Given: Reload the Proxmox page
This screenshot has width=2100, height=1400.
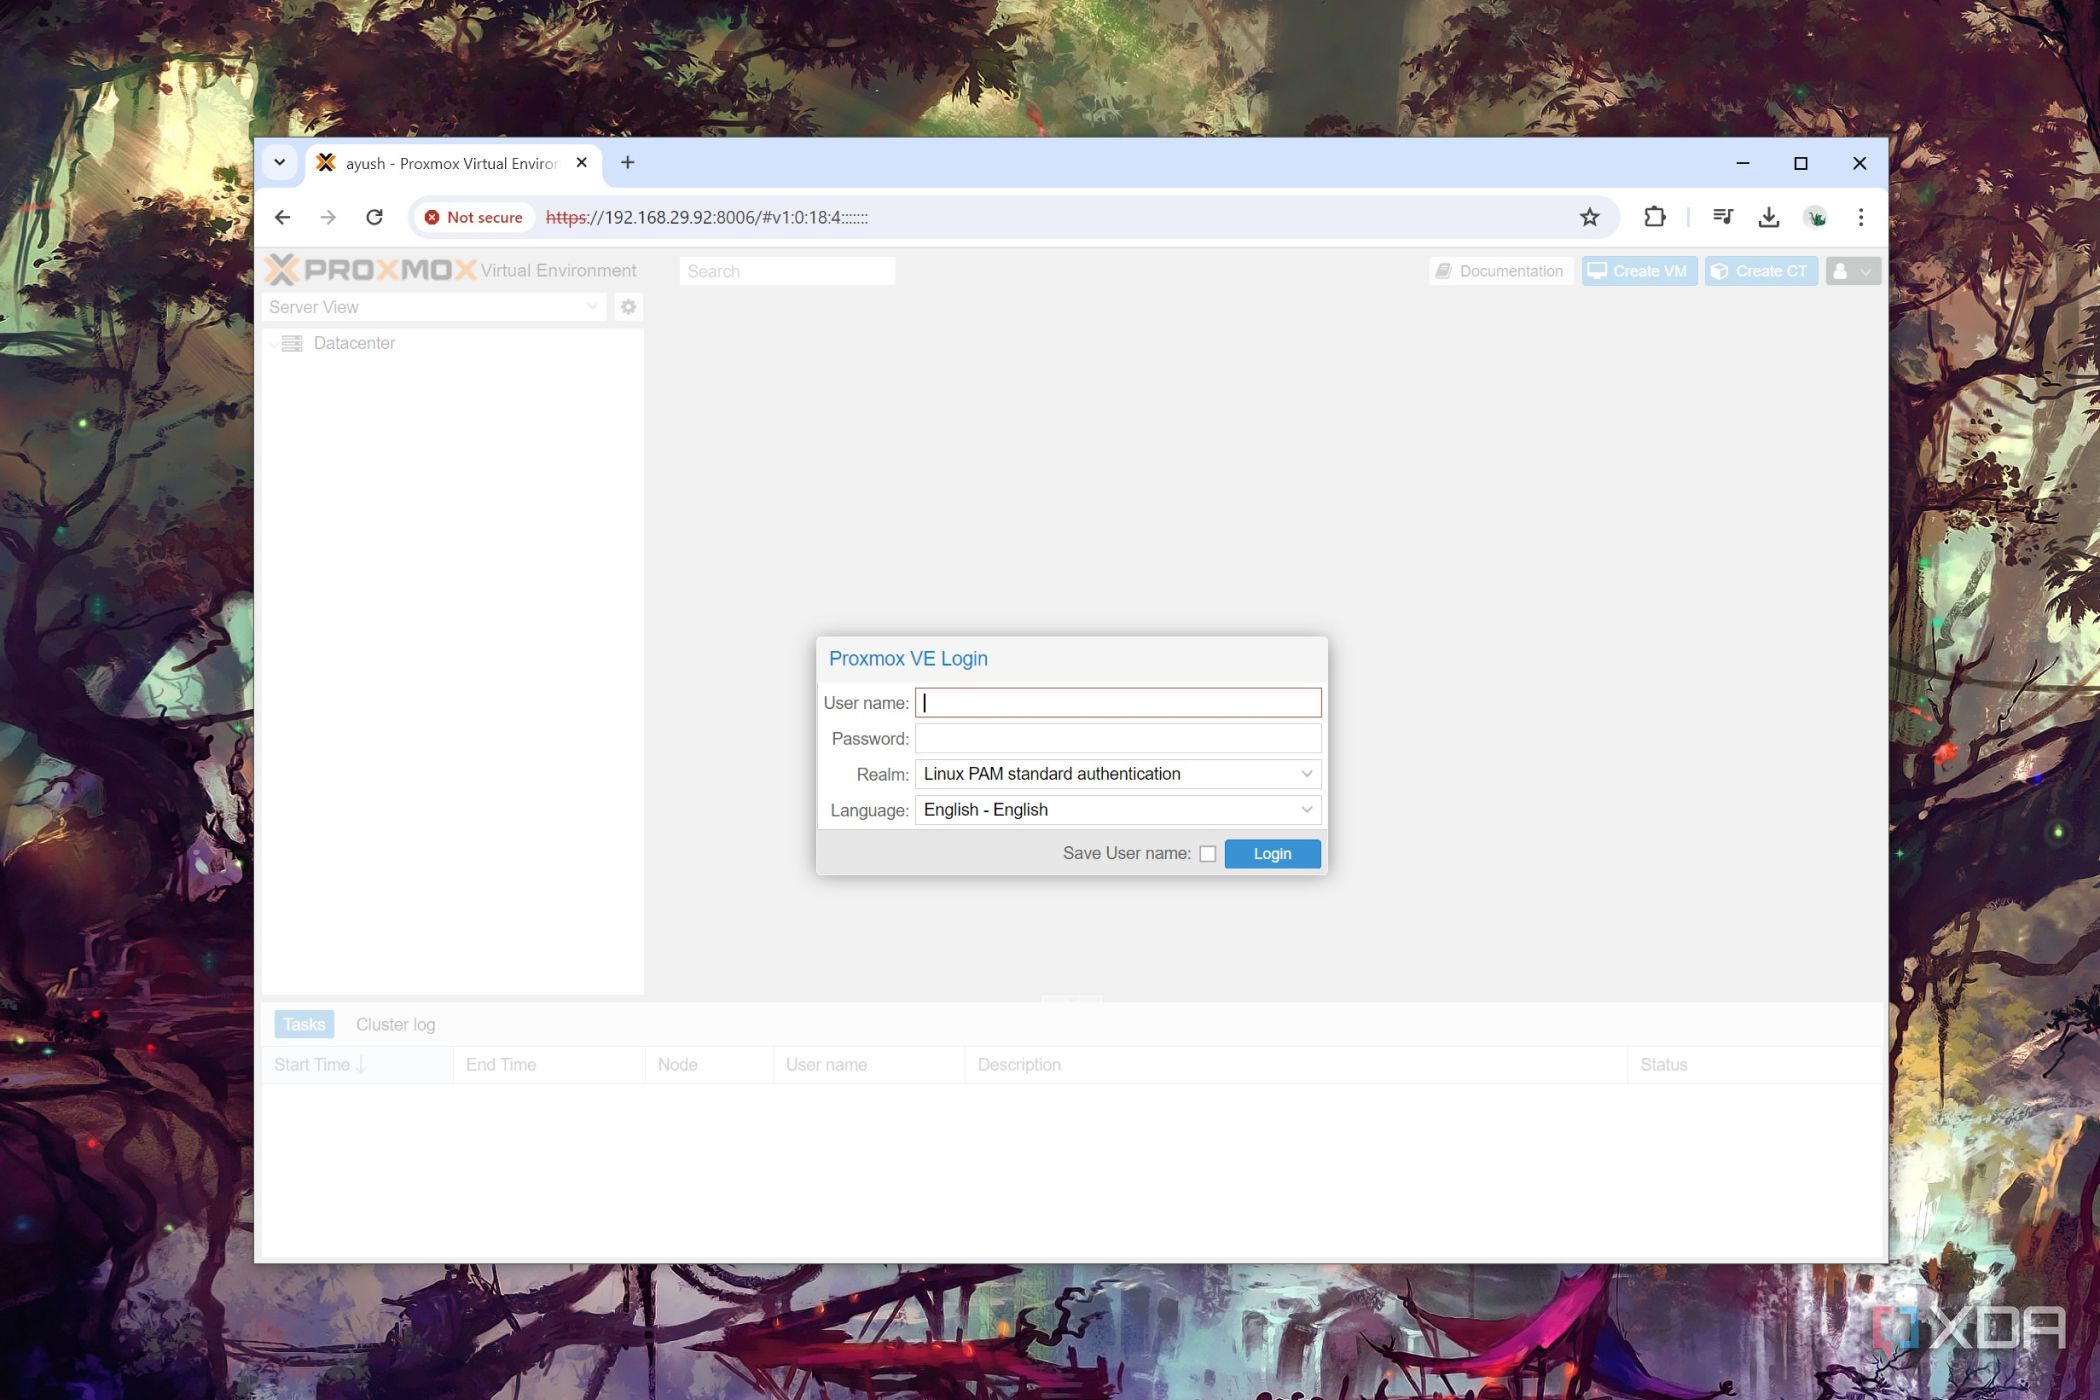Looking at the screenshot, I should 374,217.
